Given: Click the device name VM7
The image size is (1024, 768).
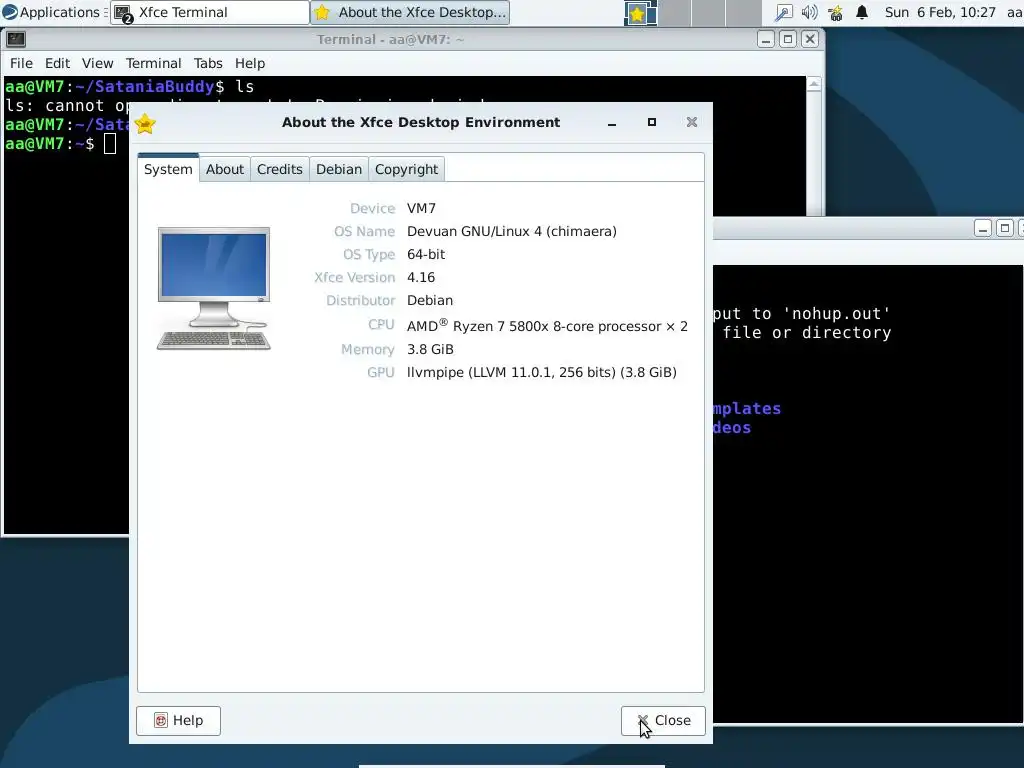Looking at the screenshot, I should coord(421,208).
